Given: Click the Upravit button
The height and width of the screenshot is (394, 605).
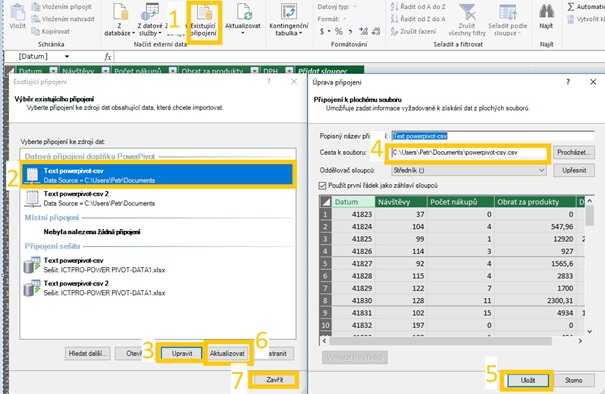Looking at the screenshot, I should (182, 353).
